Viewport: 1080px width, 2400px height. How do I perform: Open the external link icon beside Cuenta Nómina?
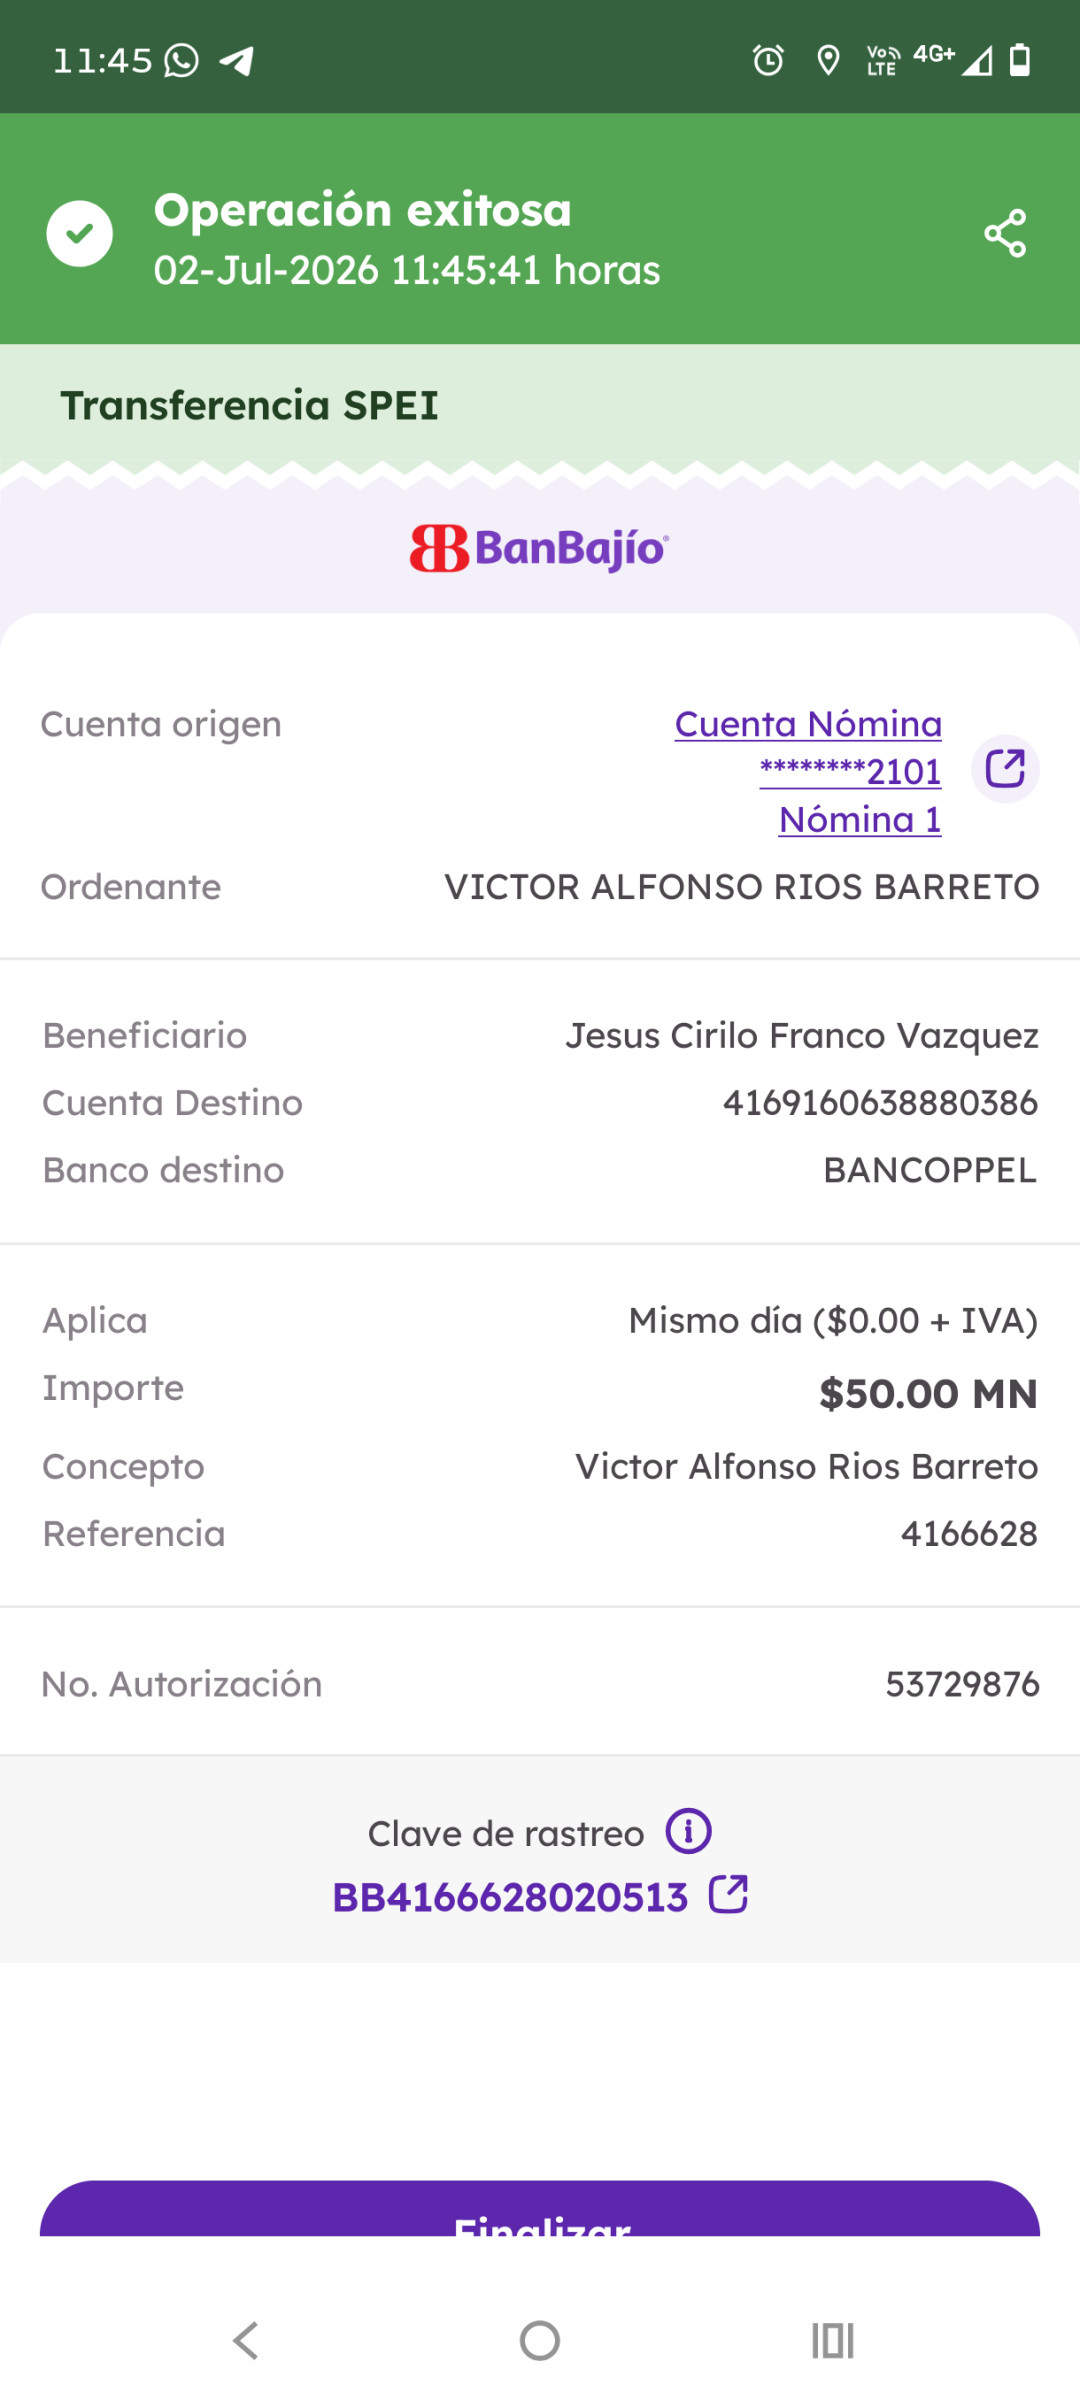click(1005, 769)
